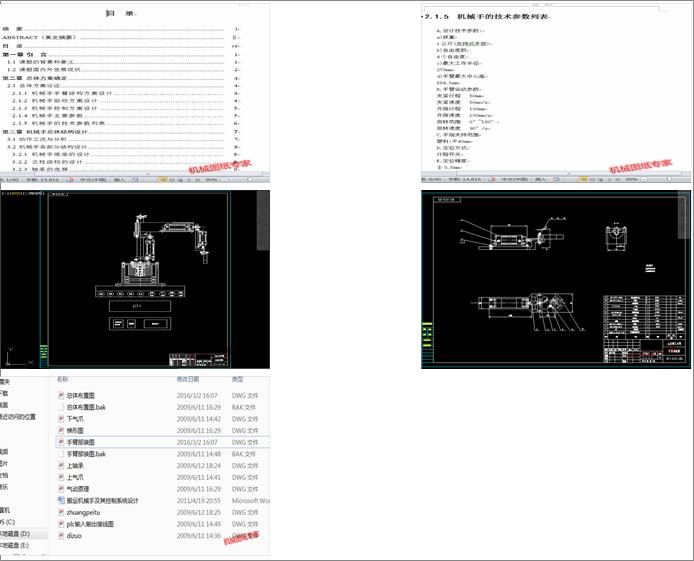Click the 气动原理 DWG file icon
This screenshot has height=561, width=694.
tap(61, 488)
